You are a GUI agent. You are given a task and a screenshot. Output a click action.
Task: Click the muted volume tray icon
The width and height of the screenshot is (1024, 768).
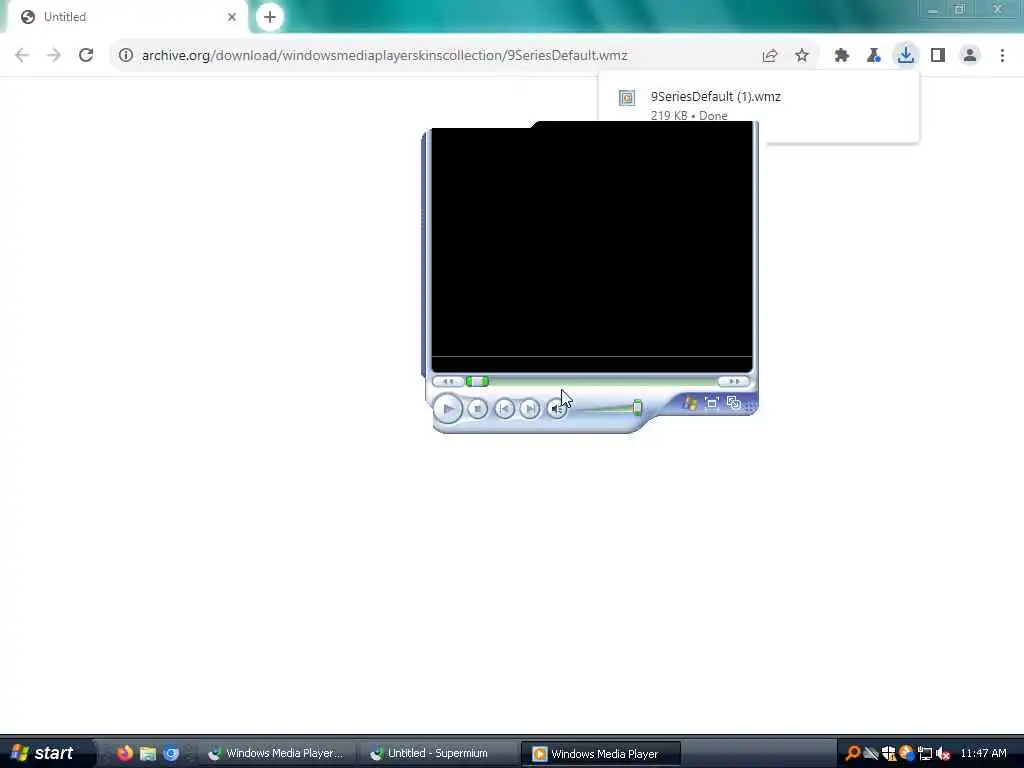tap(942, 754)
